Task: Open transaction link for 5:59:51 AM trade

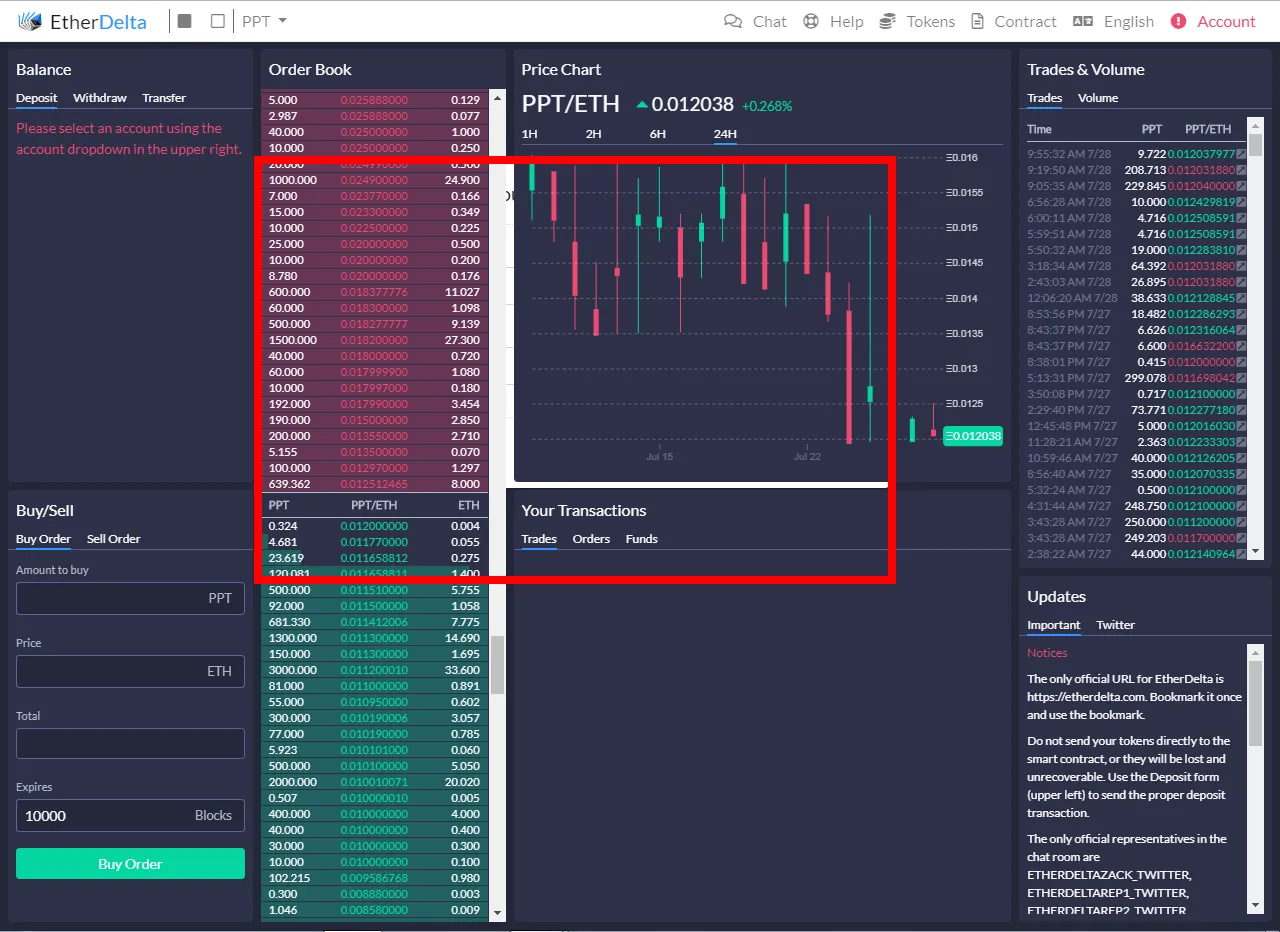Action: pyautogui.click(x=1242, y=234)
